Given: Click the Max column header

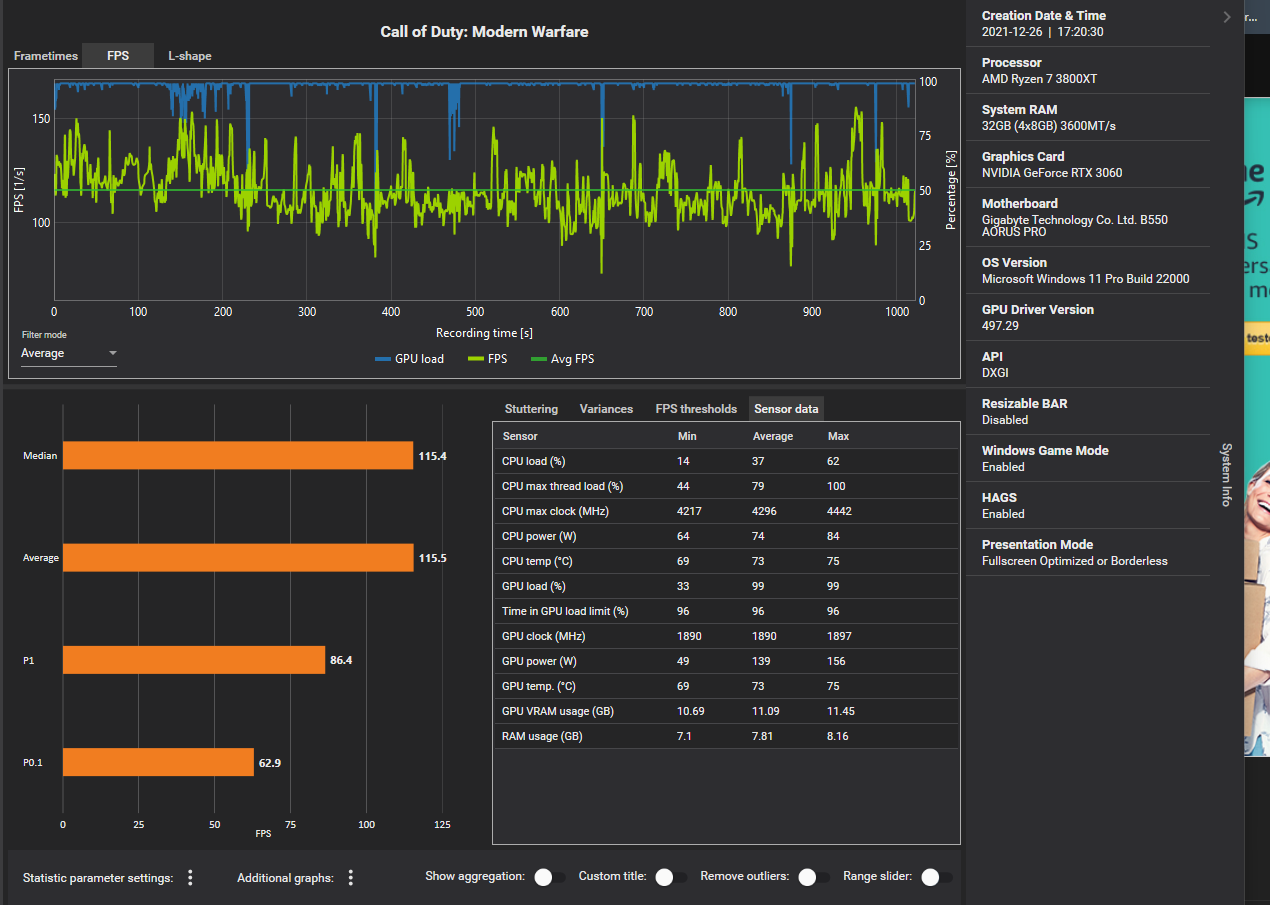Looking at the screenshot, I should [x=838, y=436].
